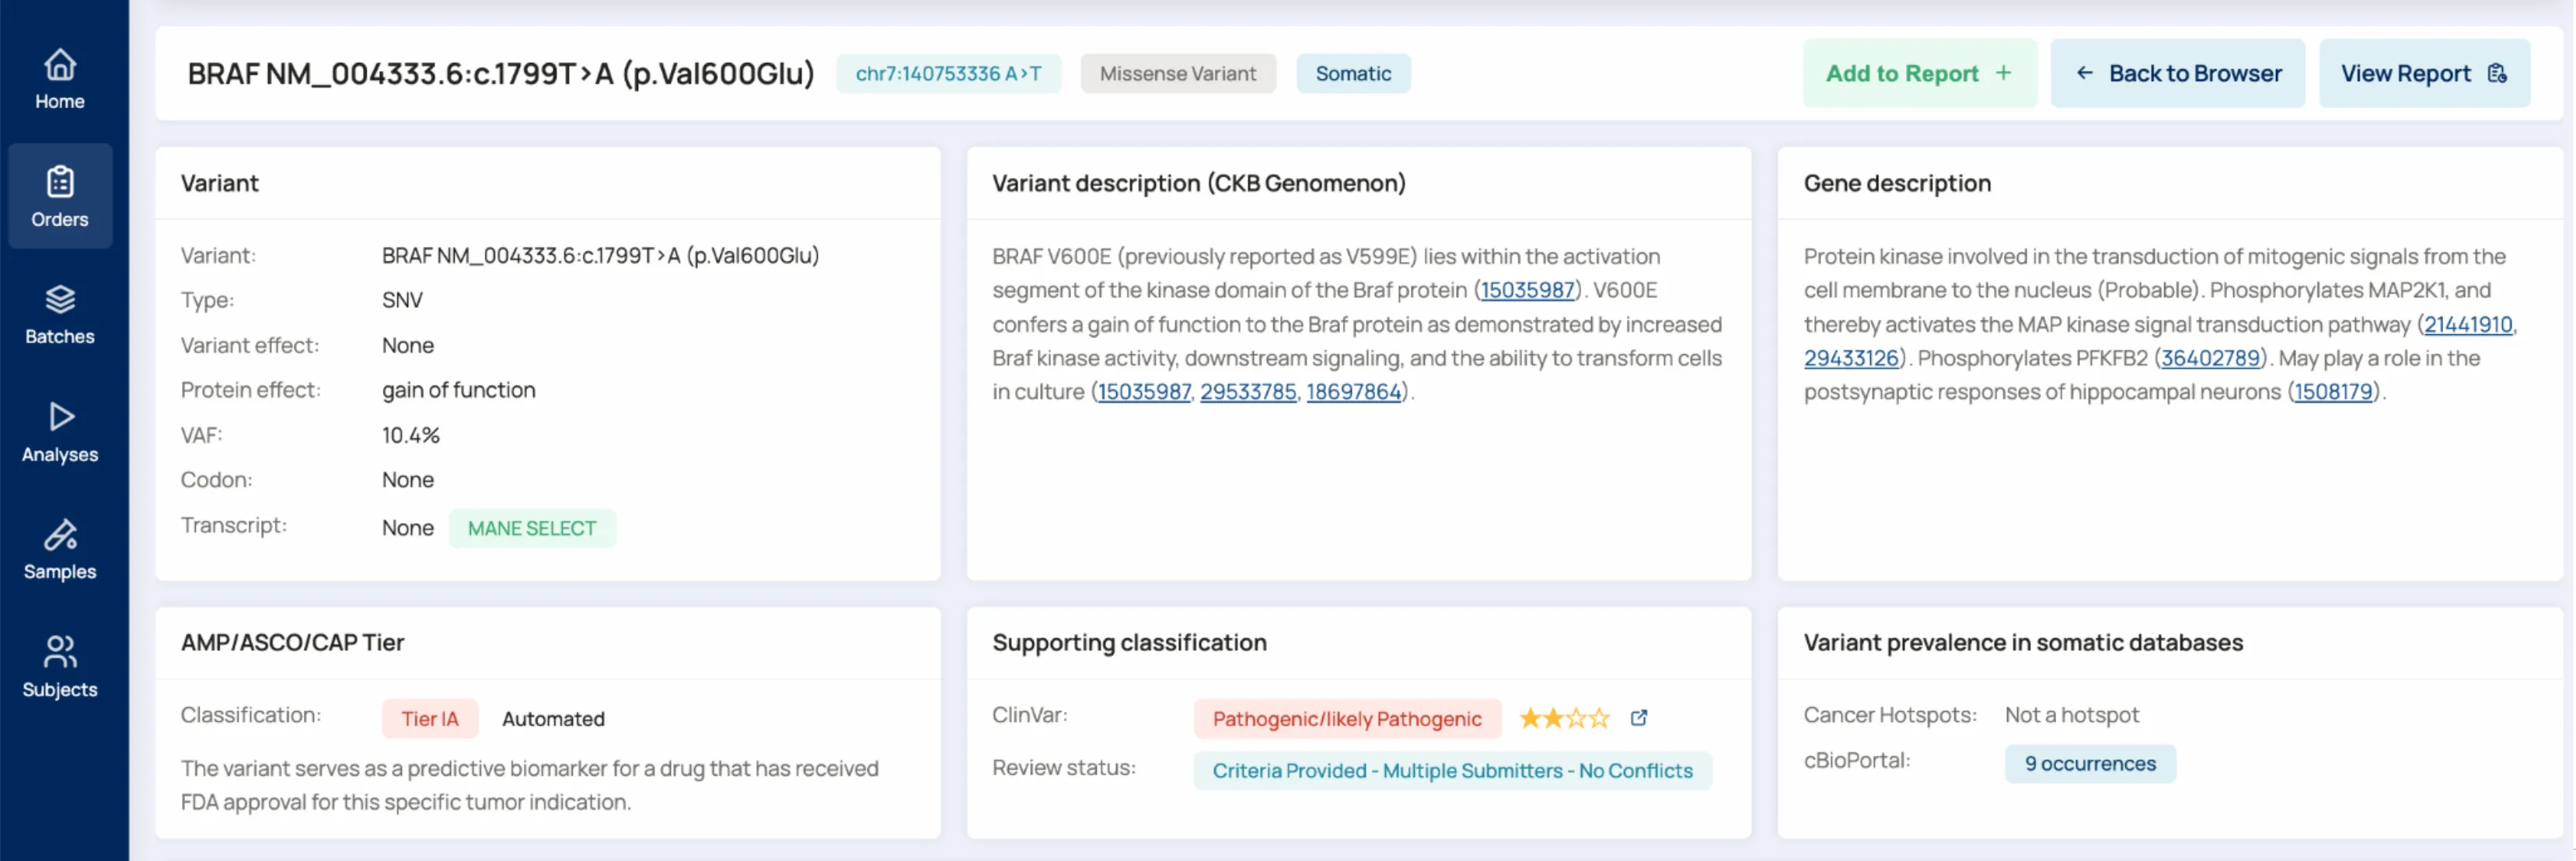
Task: Go to Orders in sidebar
Action: coord(60,196)
